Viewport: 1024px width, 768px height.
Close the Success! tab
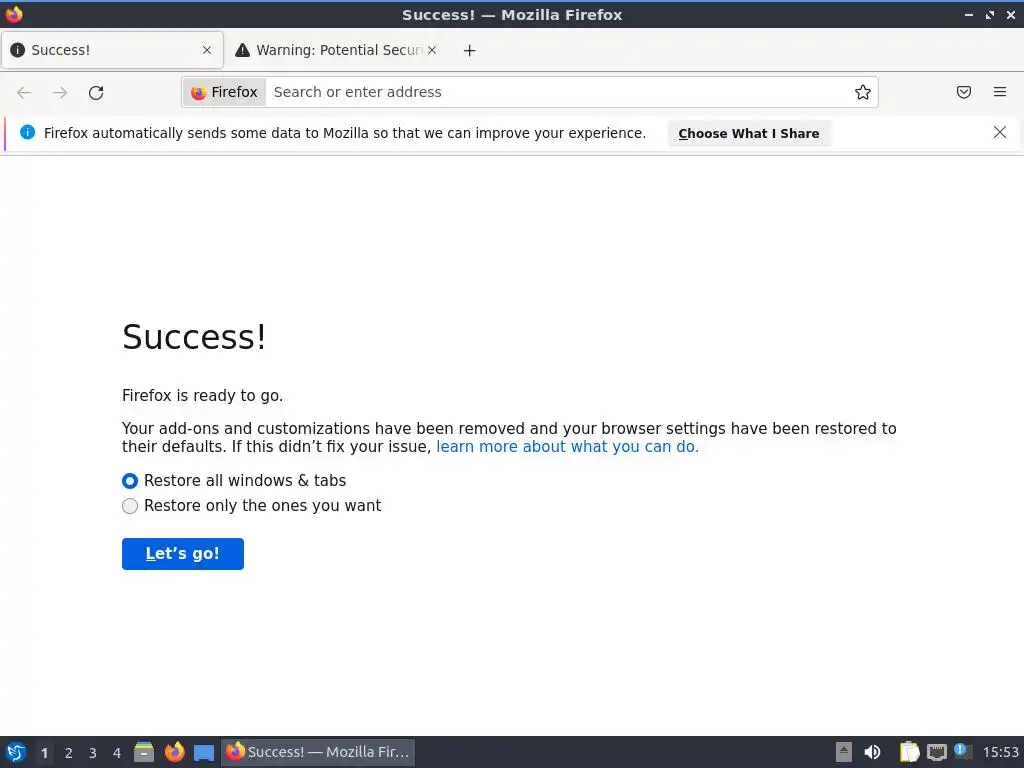pyautogui.click(x=207, y=50)
